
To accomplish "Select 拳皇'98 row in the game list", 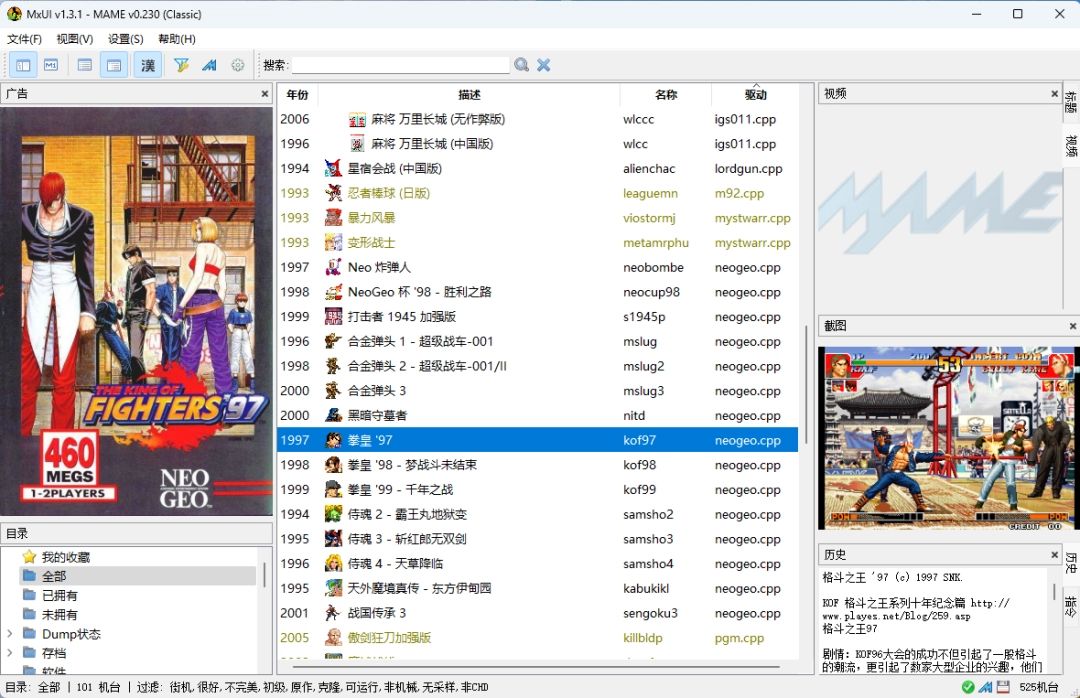I will pyautogui.click(x=450, y=464).
